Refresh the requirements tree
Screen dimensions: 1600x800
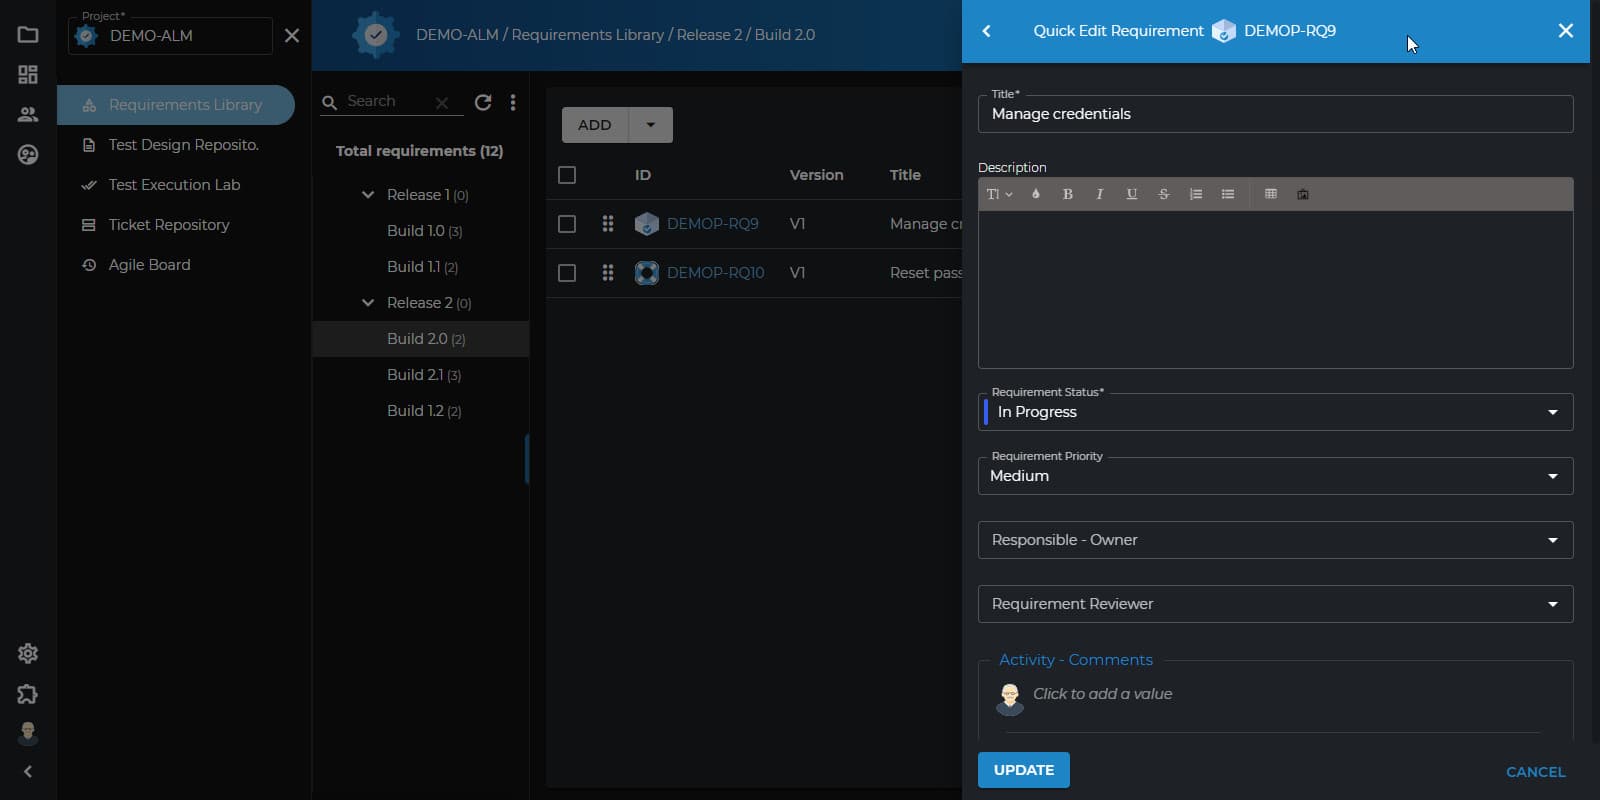point(483,102)
